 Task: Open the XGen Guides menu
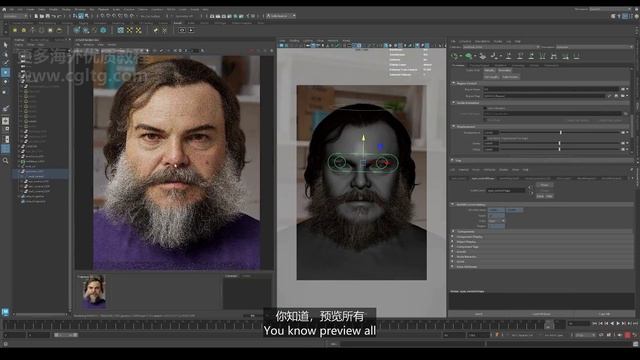(x=498, y=42)
